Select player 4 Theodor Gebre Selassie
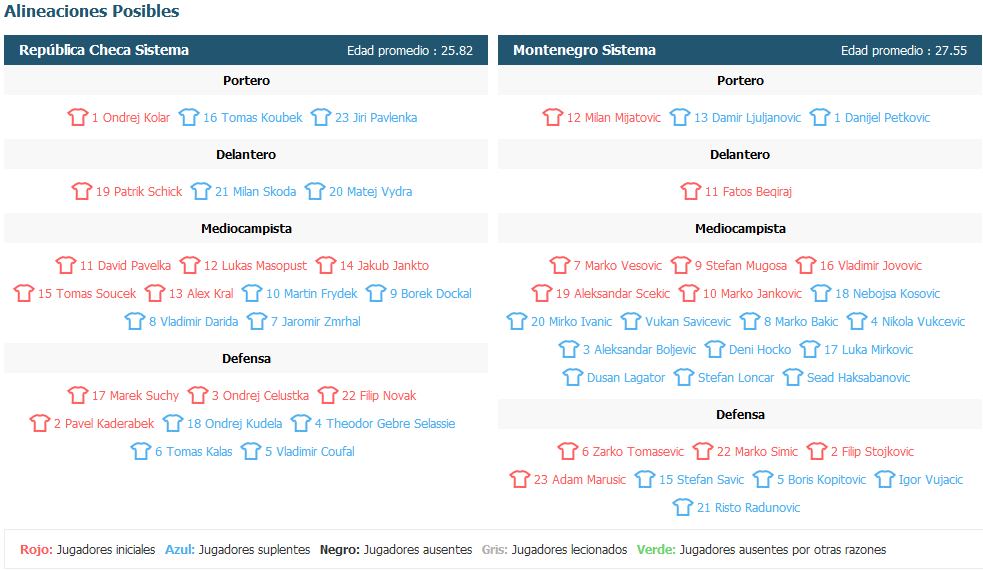This screenshot has height=571, width=983. click(x=385, y=423)
